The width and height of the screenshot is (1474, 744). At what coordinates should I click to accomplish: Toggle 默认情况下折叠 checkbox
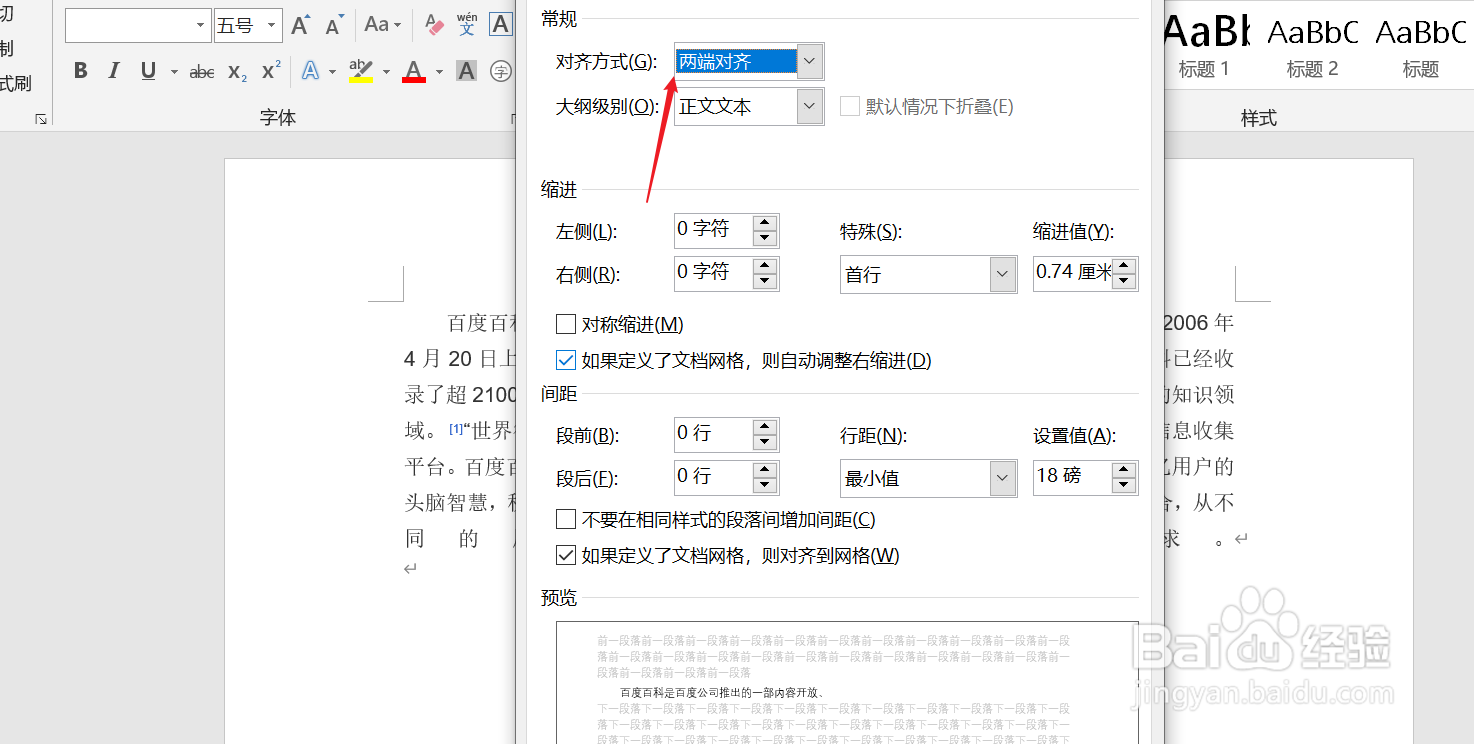coord(850,106)
